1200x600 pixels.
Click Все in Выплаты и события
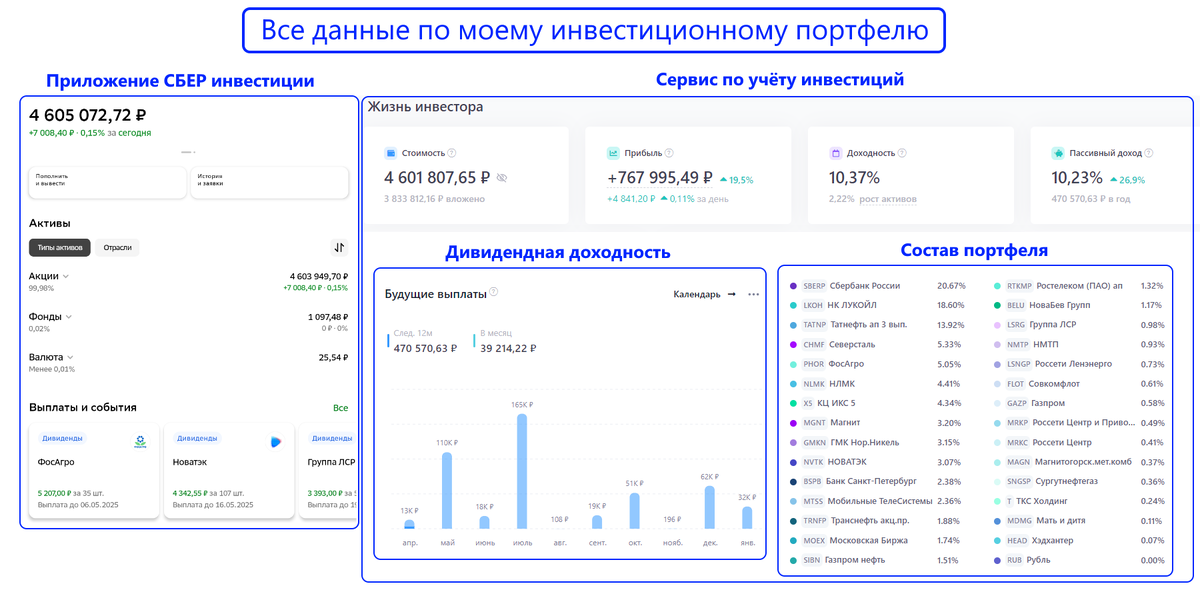tap(340, 408)
